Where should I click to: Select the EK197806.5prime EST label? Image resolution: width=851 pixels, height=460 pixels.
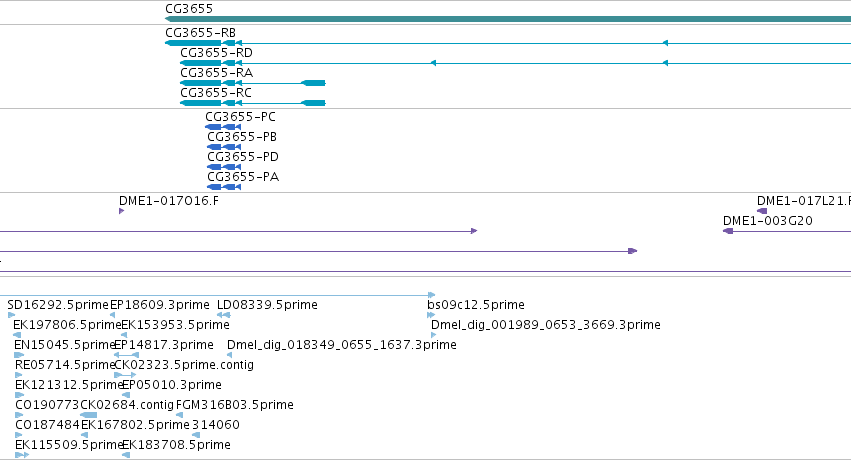pyautogui.click(x=66, y=325)
